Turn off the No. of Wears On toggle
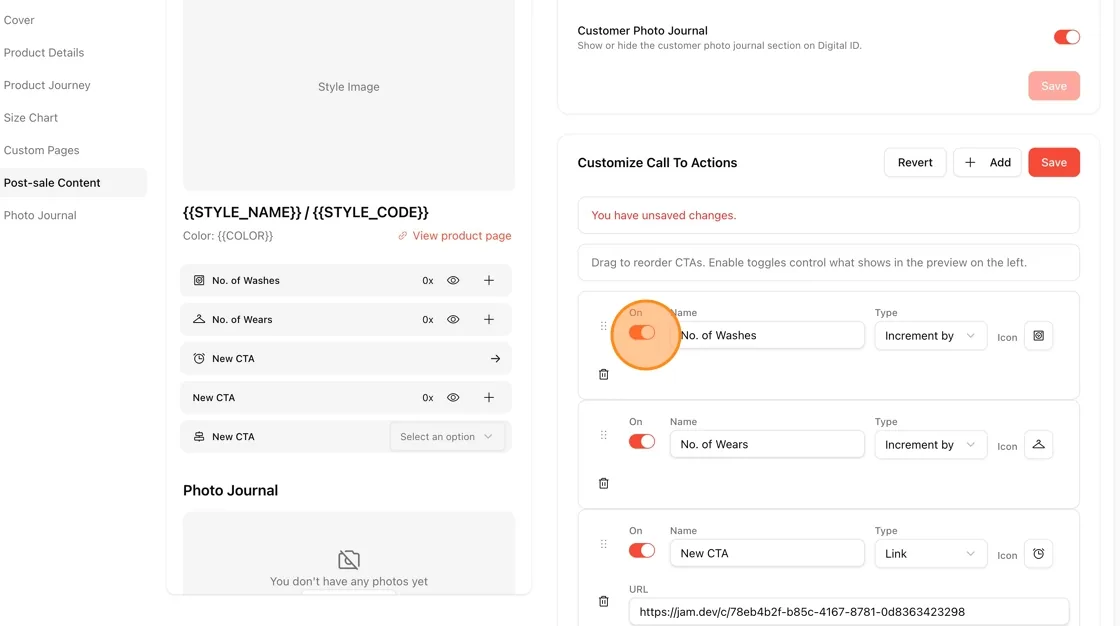This screenshot has width=1120, height=626. [641, 442]
